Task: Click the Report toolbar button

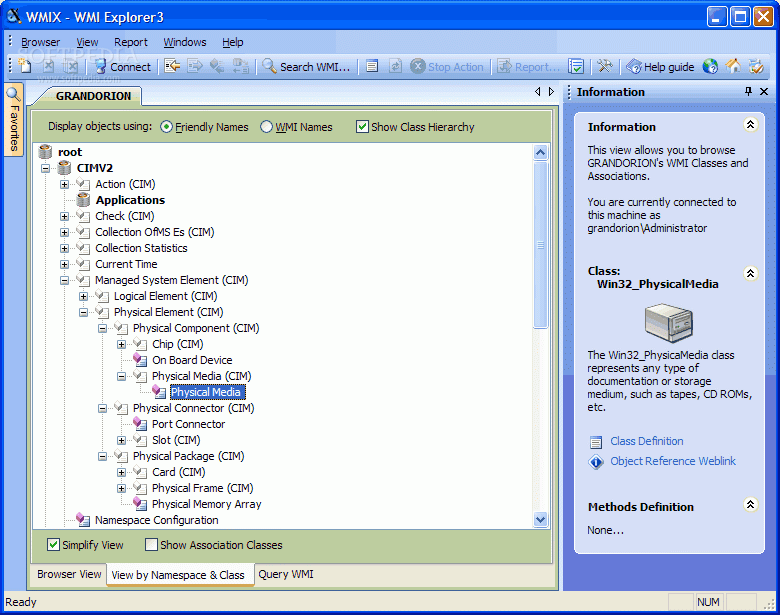Action: point(529,67)
